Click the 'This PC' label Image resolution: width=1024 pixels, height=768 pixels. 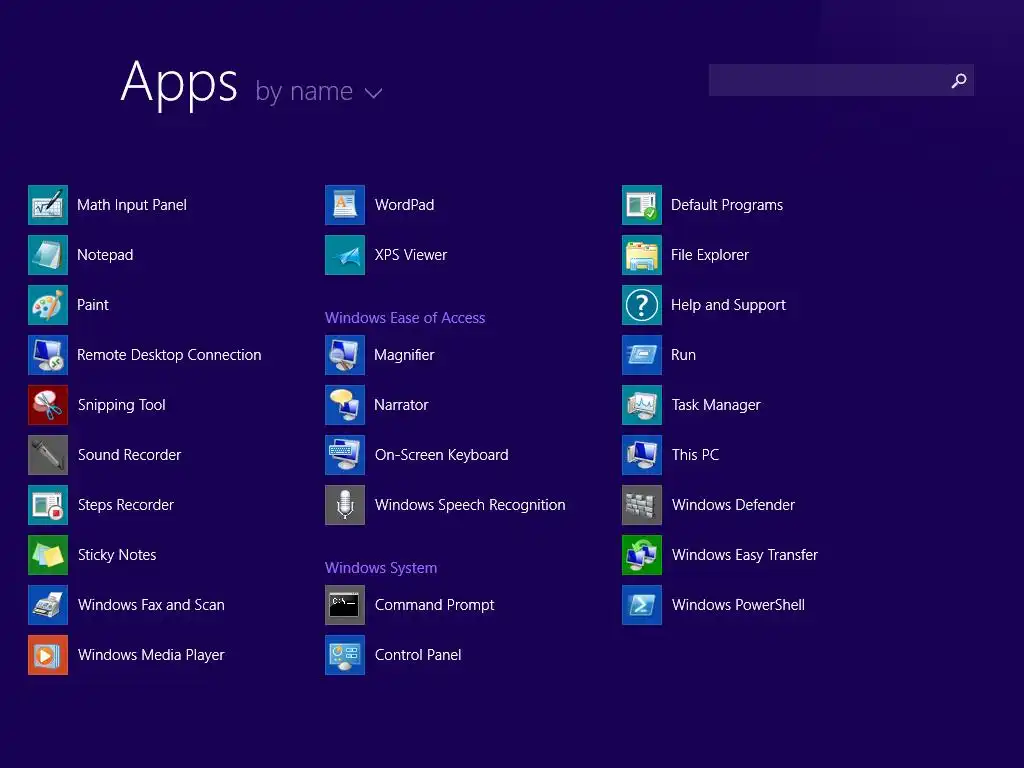[x=696, y=455]
